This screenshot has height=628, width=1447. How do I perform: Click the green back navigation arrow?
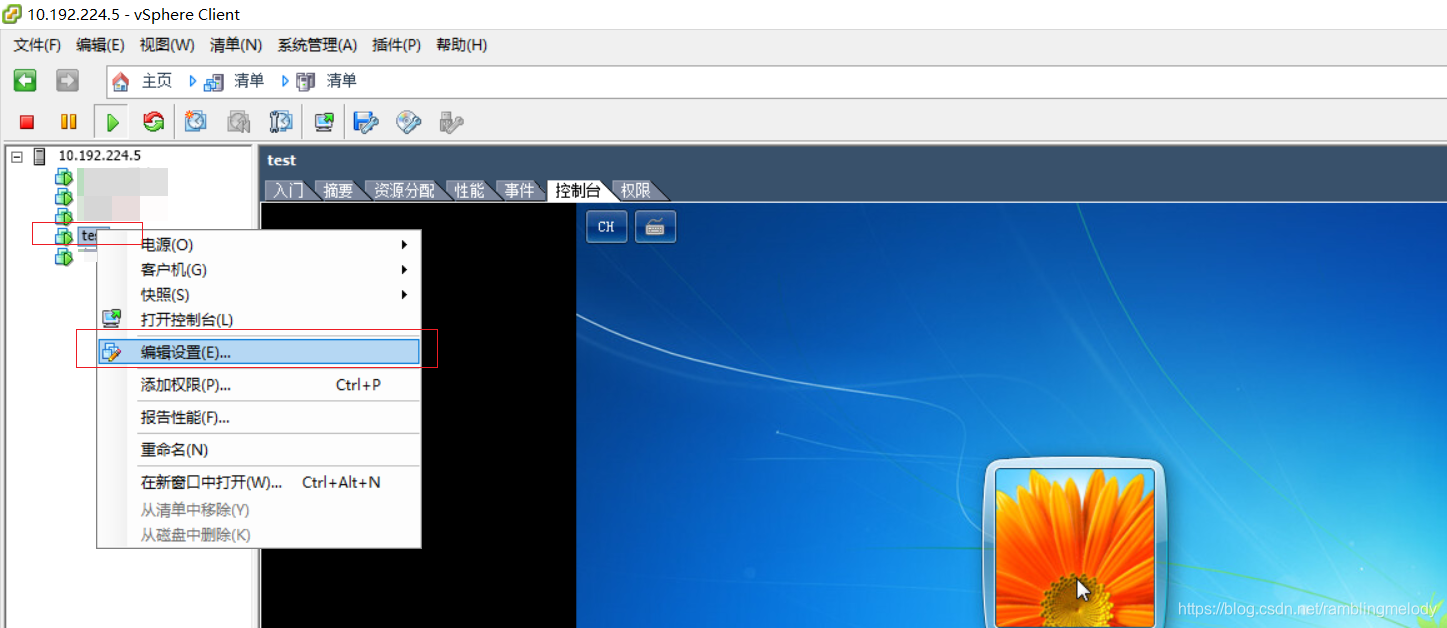pos(25,81)
